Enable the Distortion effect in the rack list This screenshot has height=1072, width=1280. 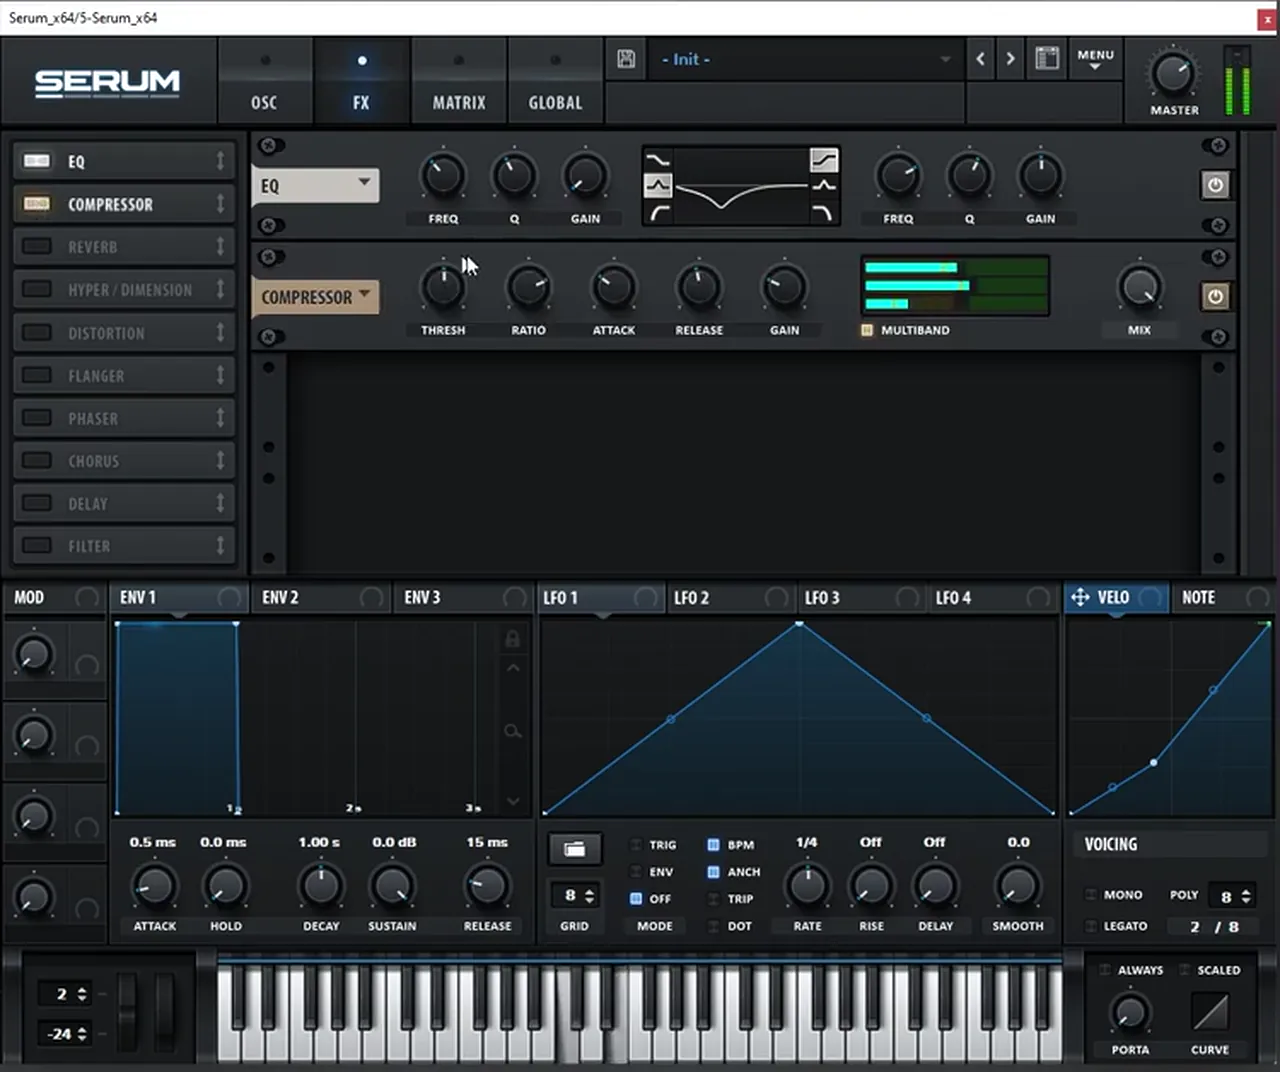[x=37, y=332]
